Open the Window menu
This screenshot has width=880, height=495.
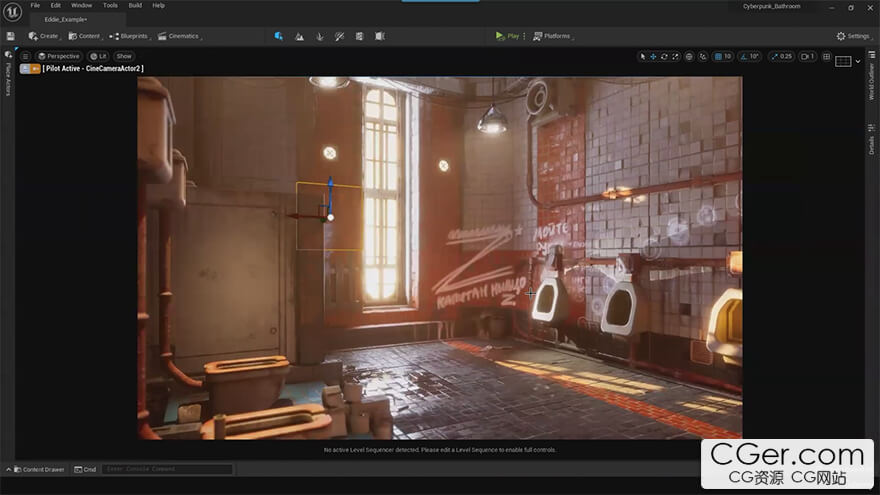81,6
